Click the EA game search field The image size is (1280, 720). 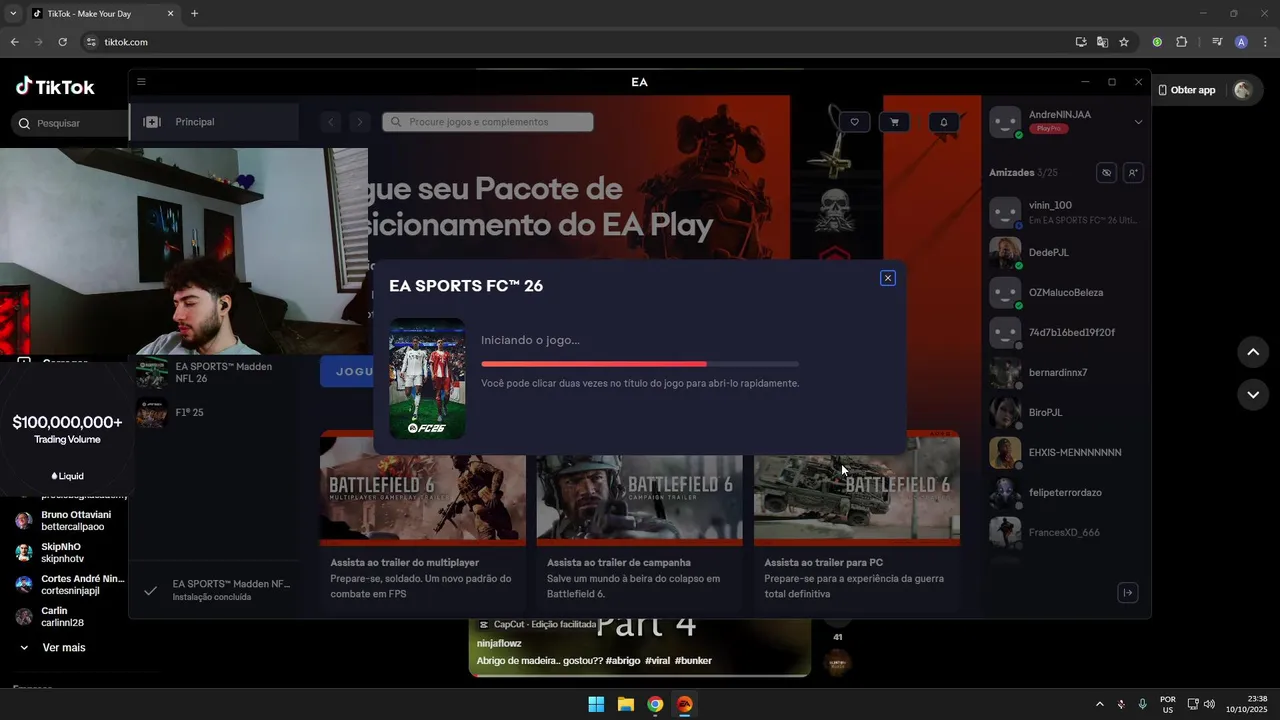click(488, 122)
